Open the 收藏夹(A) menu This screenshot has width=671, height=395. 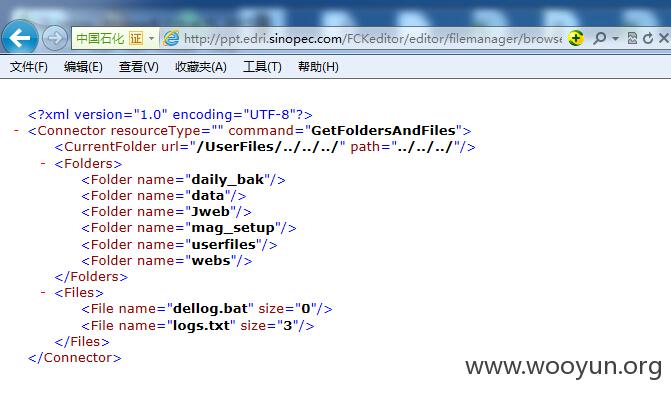coord(201,67)
